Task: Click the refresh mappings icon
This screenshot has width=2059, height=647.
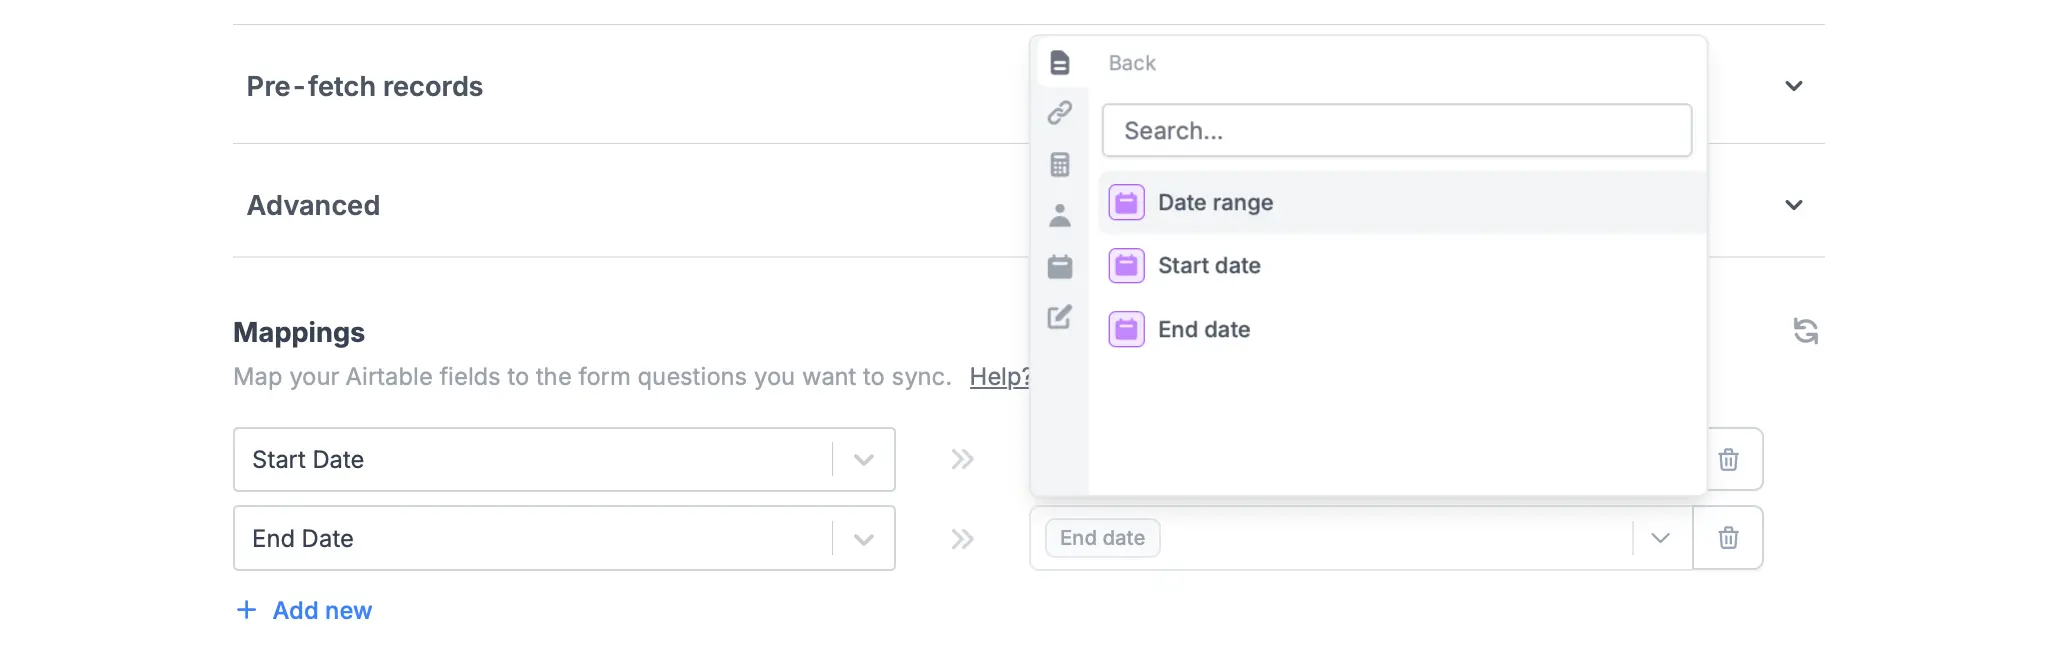Action: 1805,331
